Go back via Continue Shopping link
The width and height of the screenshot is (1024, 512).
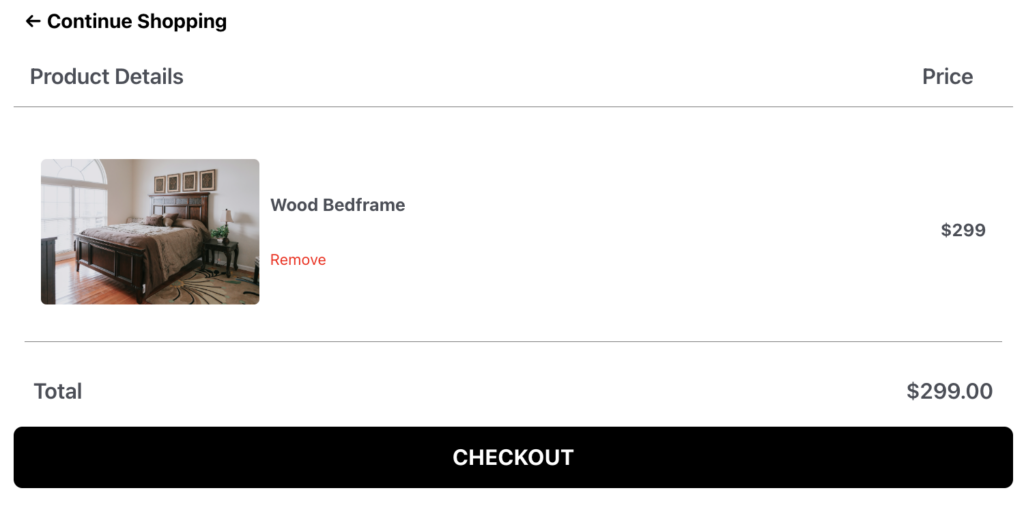(x=136, y=21)
